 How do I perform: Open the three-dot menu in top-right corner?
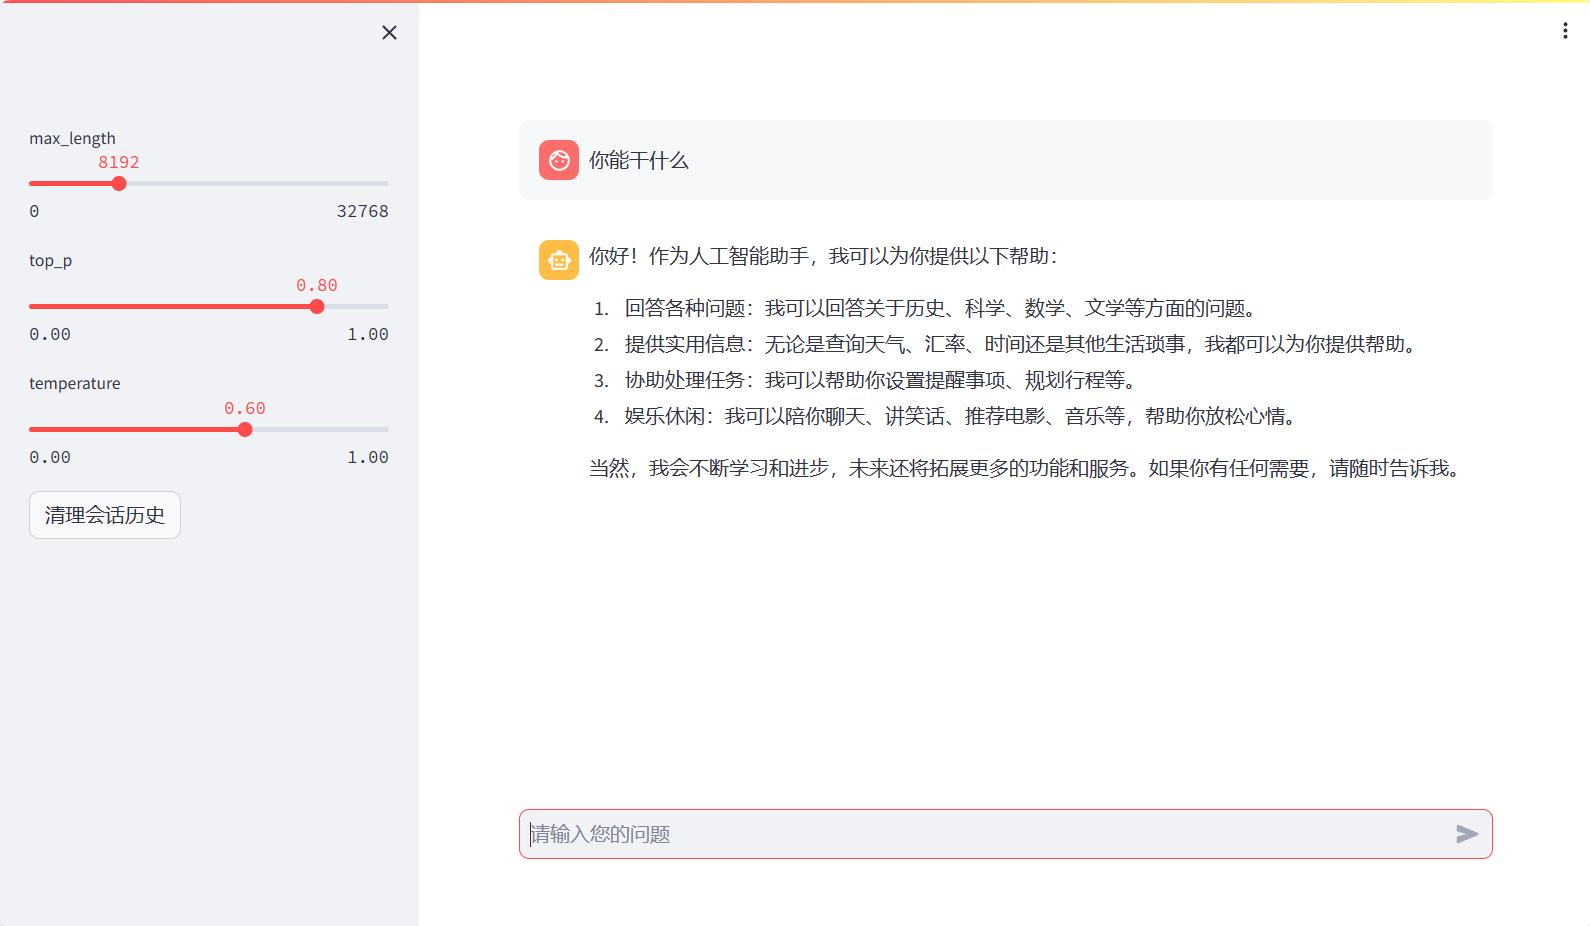[x=1564, y=31]
